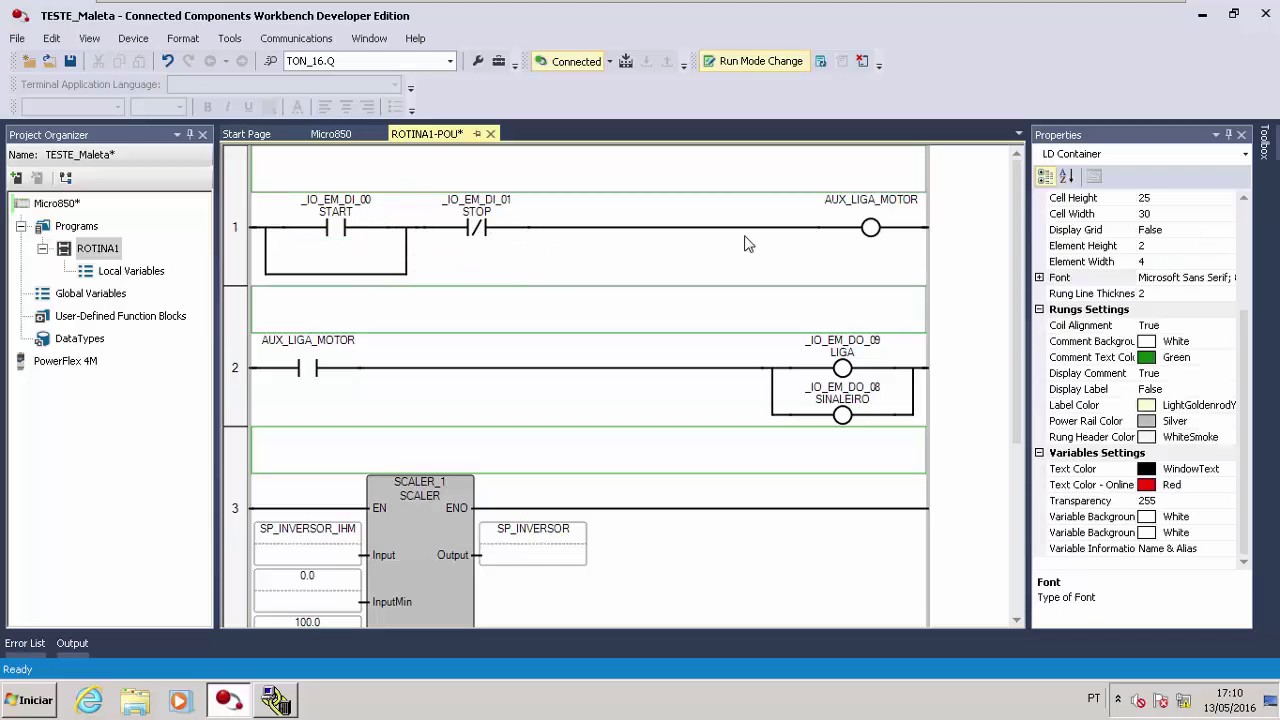The height and width of the screenshot is (720, 1280).
Task: Open the File menu
Action: point(17,38)
